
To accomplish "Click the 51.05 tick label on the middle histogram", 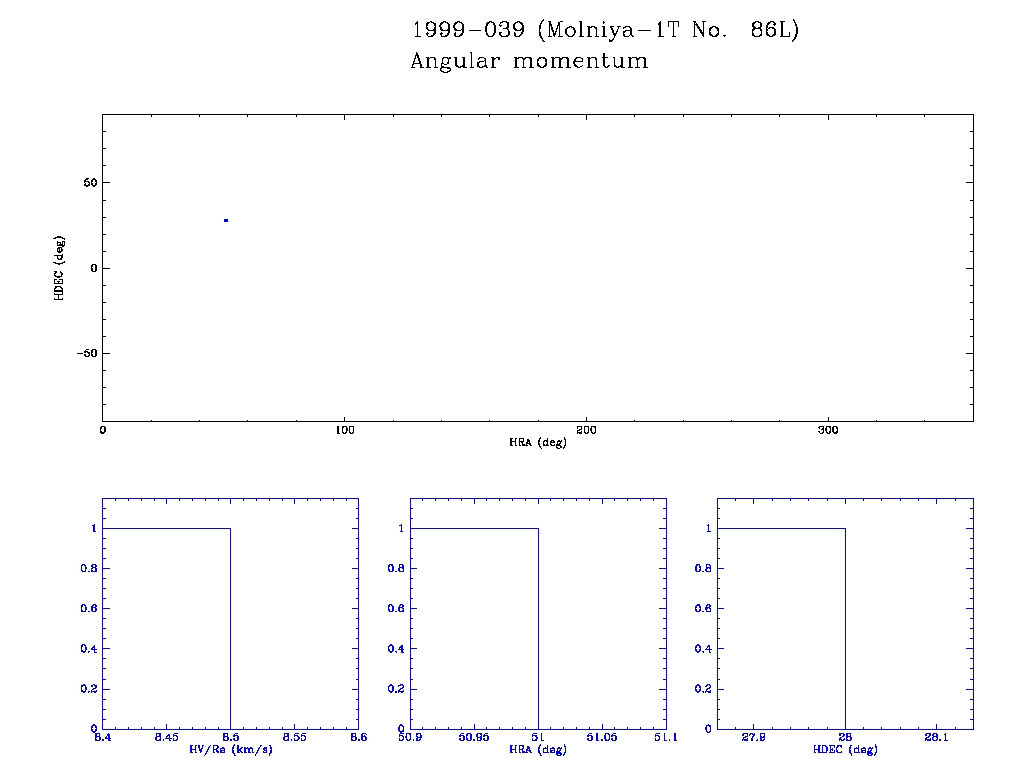I will [x=602, y=737].
